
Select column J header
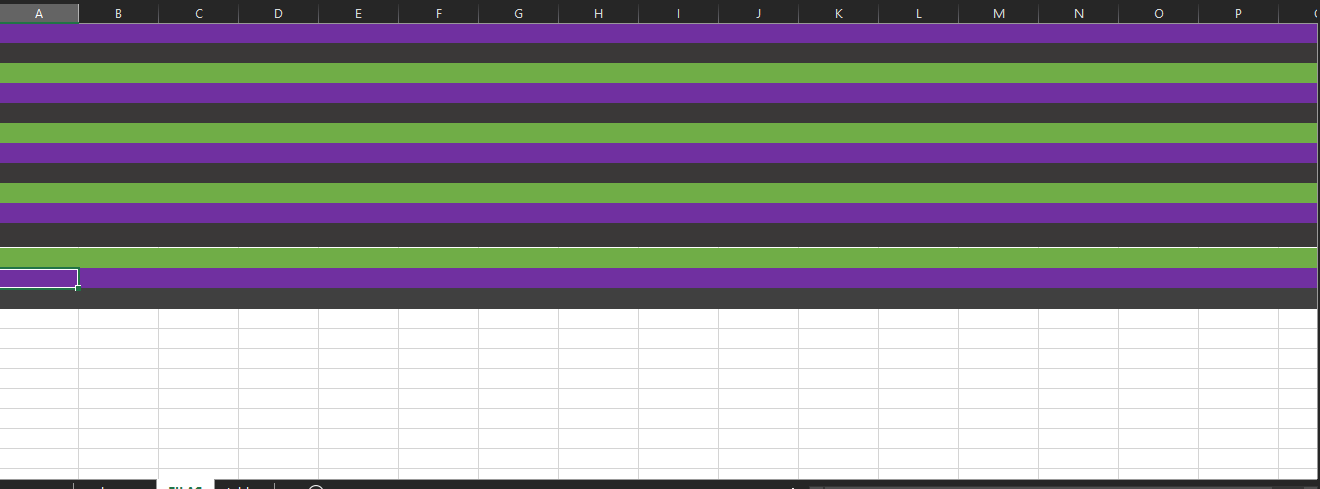coord(758,13)
